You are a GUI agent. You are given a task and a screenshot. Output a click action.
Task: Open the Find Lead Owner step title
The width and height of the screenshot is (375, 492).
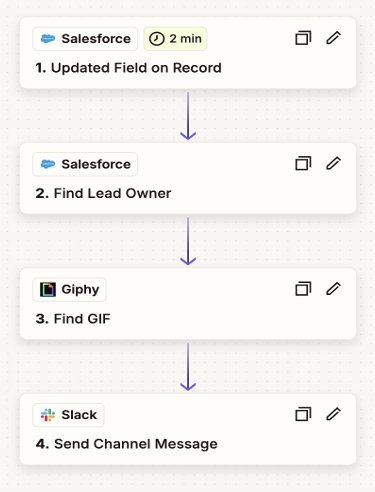(x=103, y=193)
